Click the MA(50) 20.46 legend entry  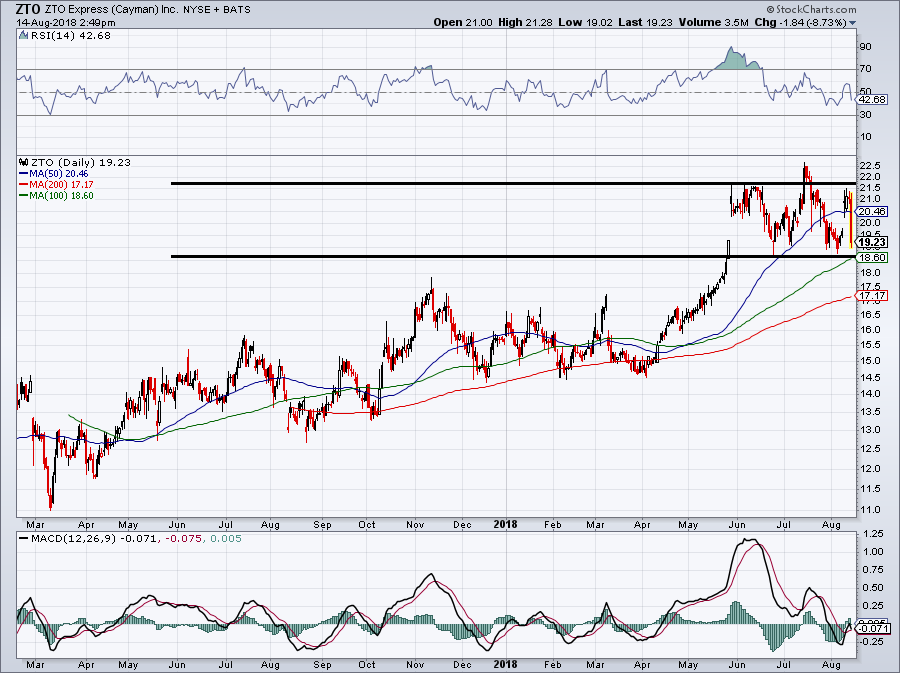tap(53, 173)
